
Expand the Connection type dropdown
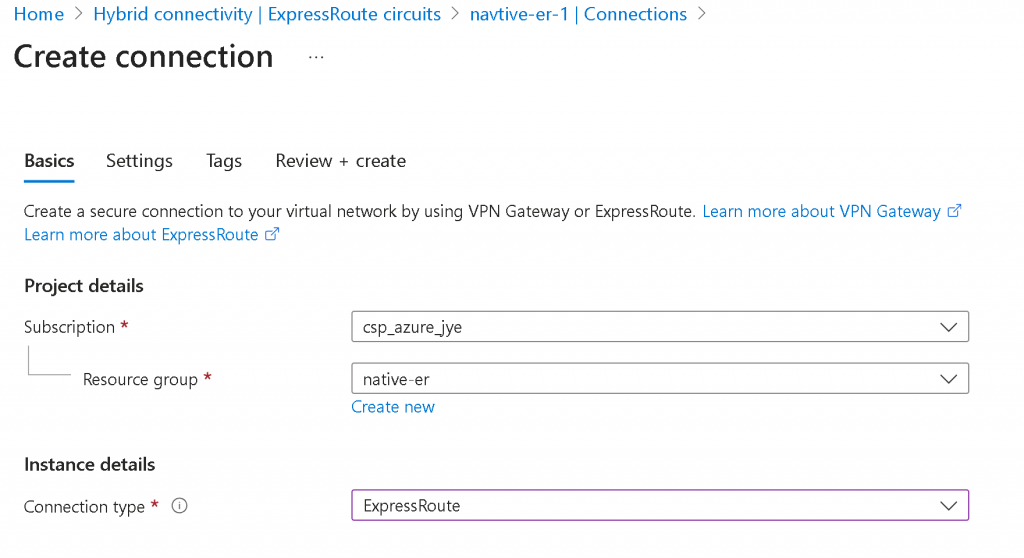click(659, 506)
